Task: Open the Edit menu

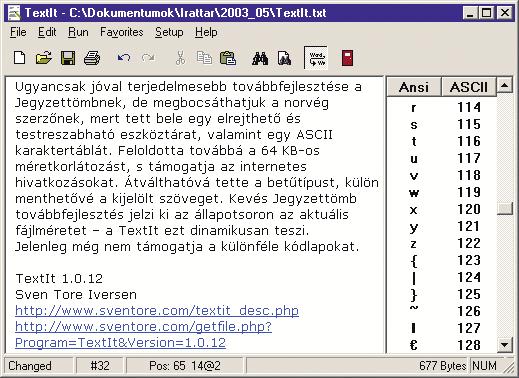Action: (x=47, y=32)
